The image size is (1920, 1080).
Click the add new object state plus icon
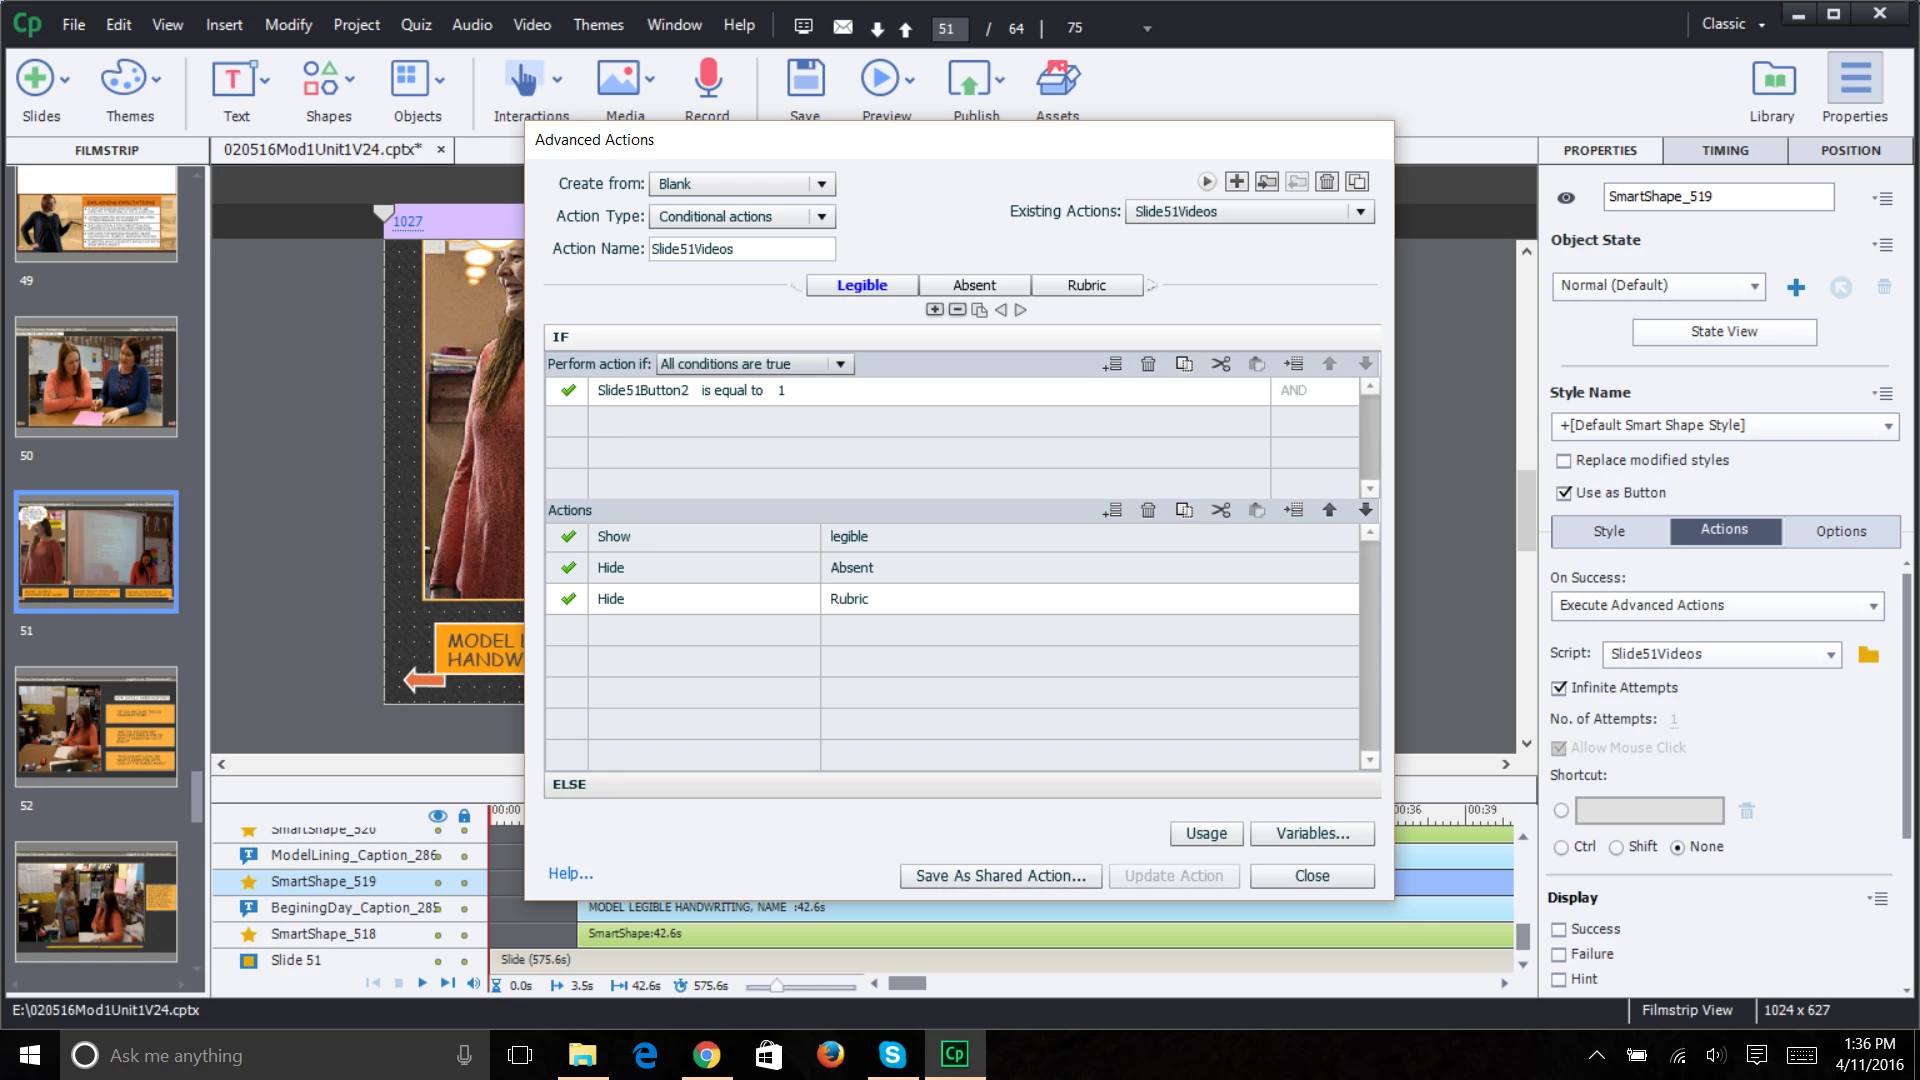[x=1796, y=288]
